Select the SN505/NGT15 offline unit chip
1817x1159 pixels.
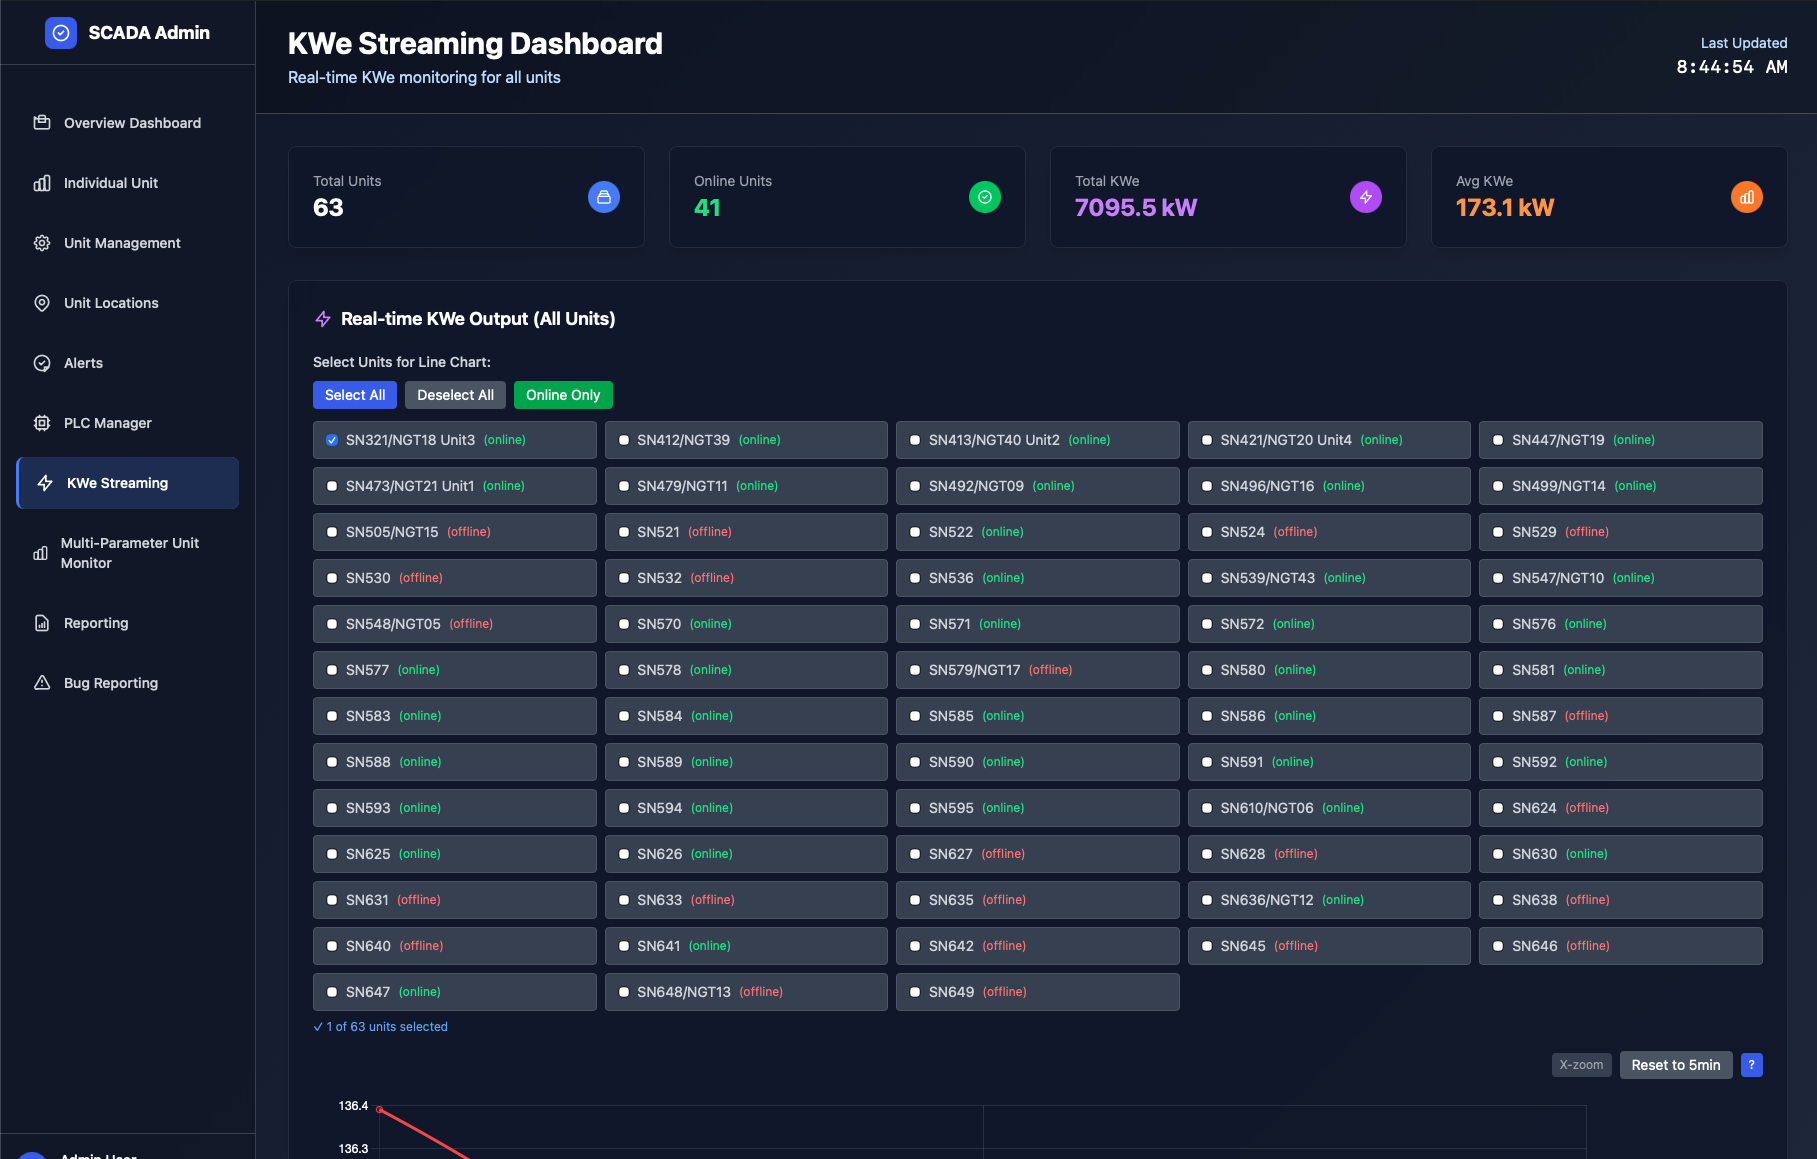(454, 532)
